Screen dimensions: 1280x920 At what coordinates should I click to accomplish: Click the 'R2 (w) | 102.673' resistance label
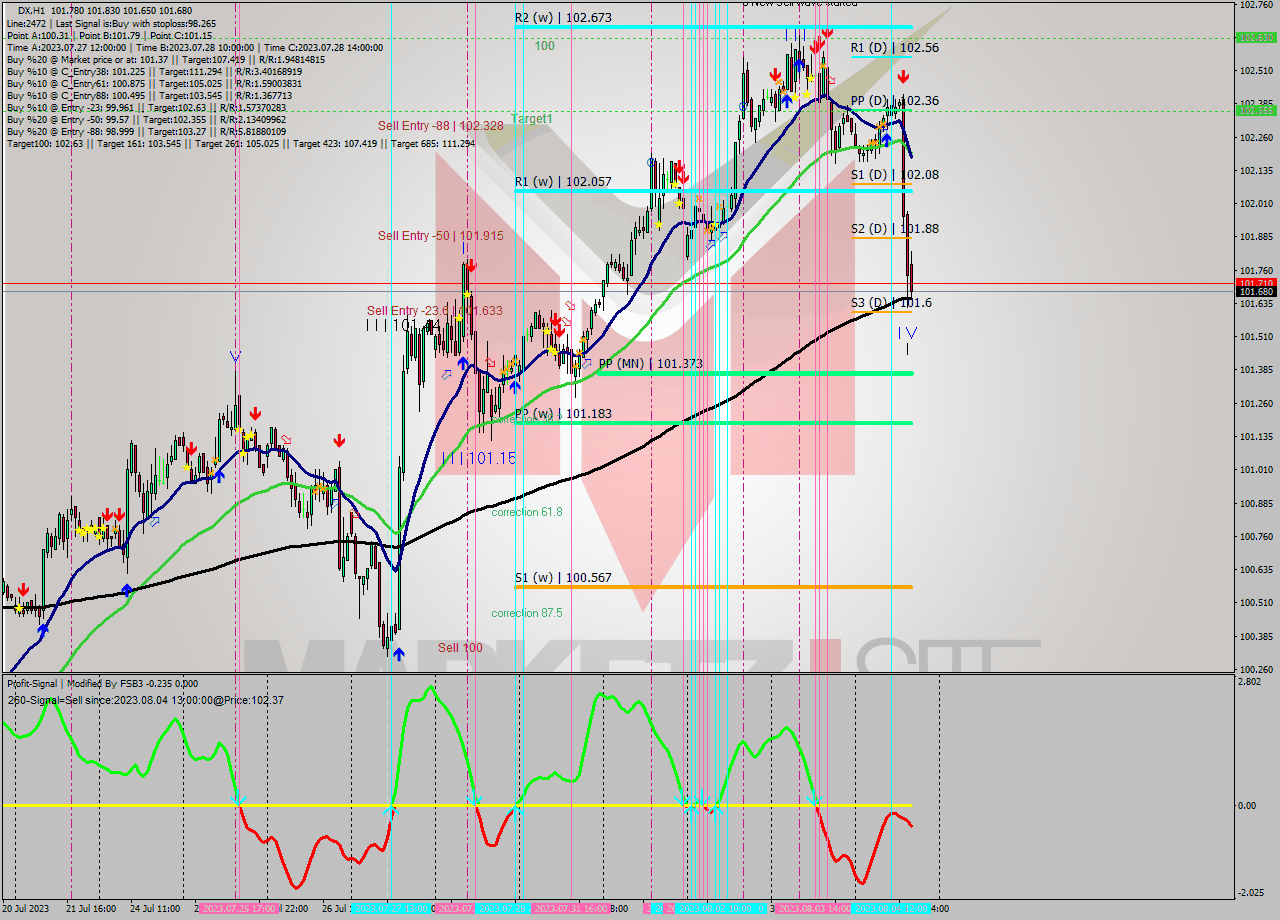[x=563, y=18]
